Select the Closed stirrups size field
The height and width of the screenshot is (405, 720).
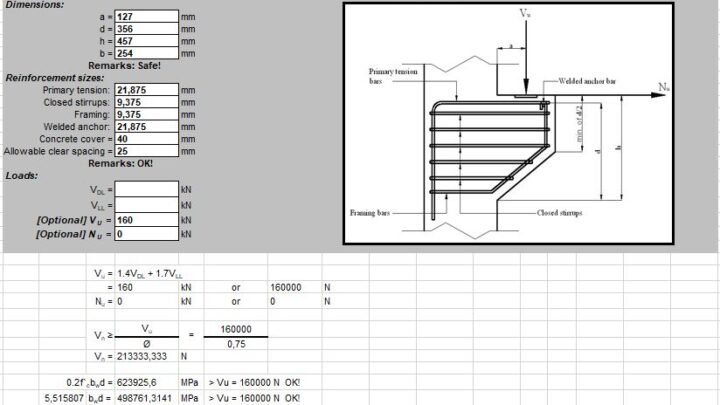146,102
